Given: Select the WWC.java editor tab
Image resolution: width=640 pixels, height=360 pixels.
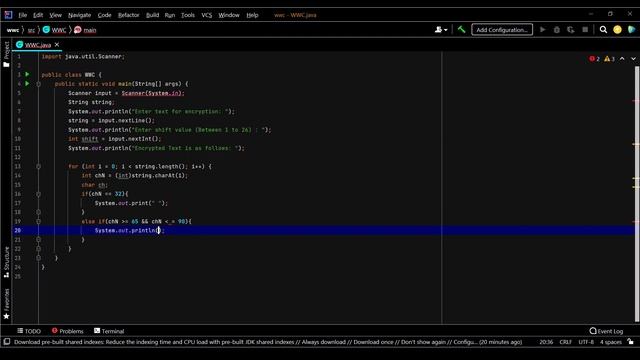Looking at the screenshot, I should point(38,44).
